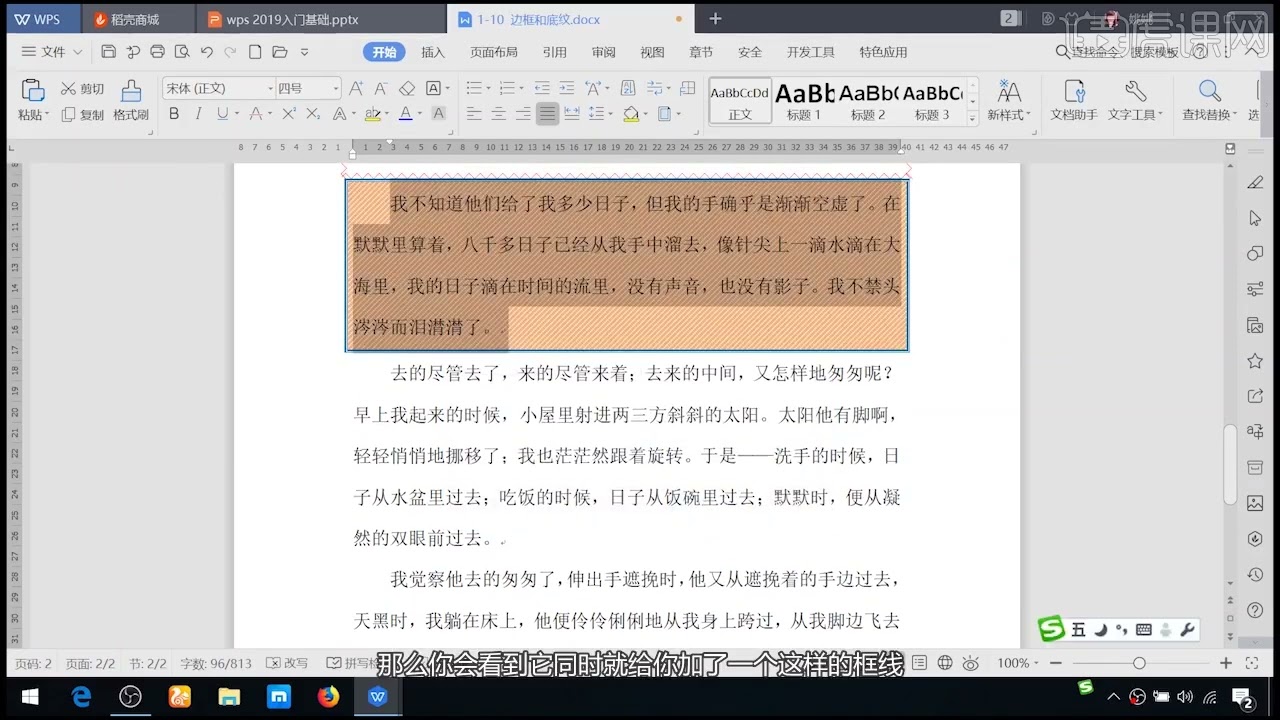Activate Format Painter (格式刷)

[x=131, y=101]
